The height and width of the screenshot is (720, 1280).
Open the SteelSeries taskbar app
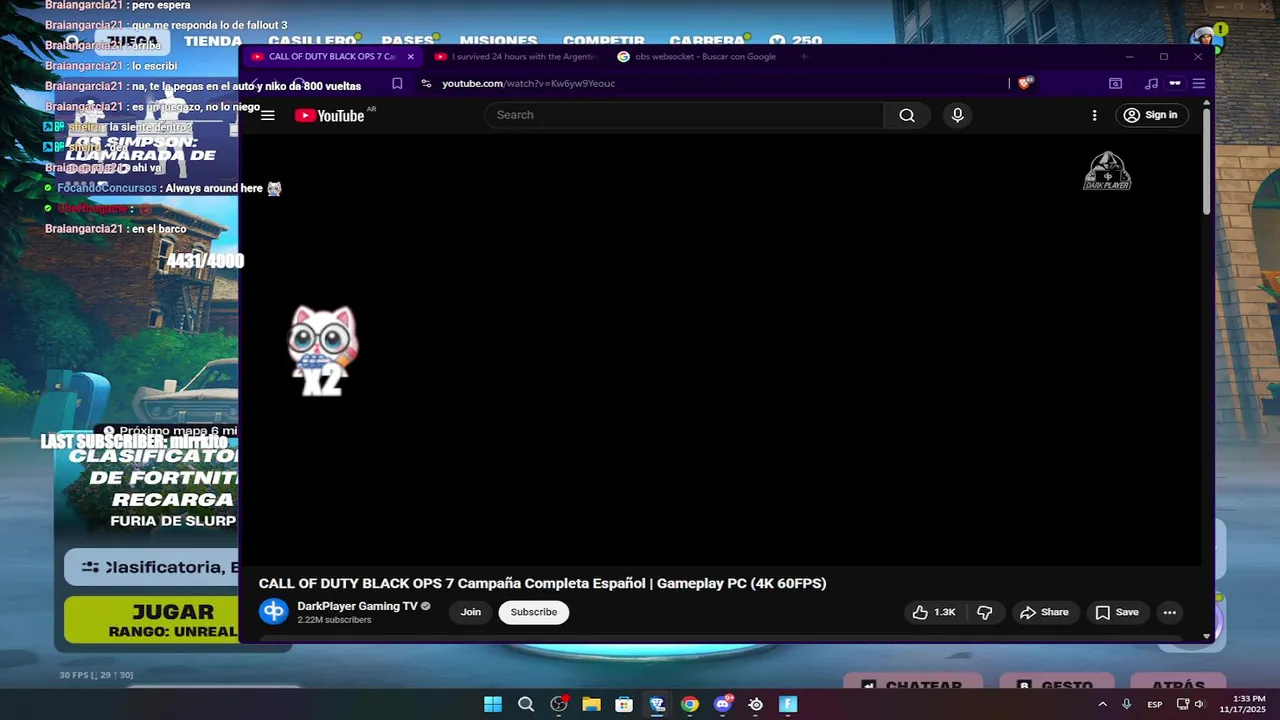pos(756,704)
